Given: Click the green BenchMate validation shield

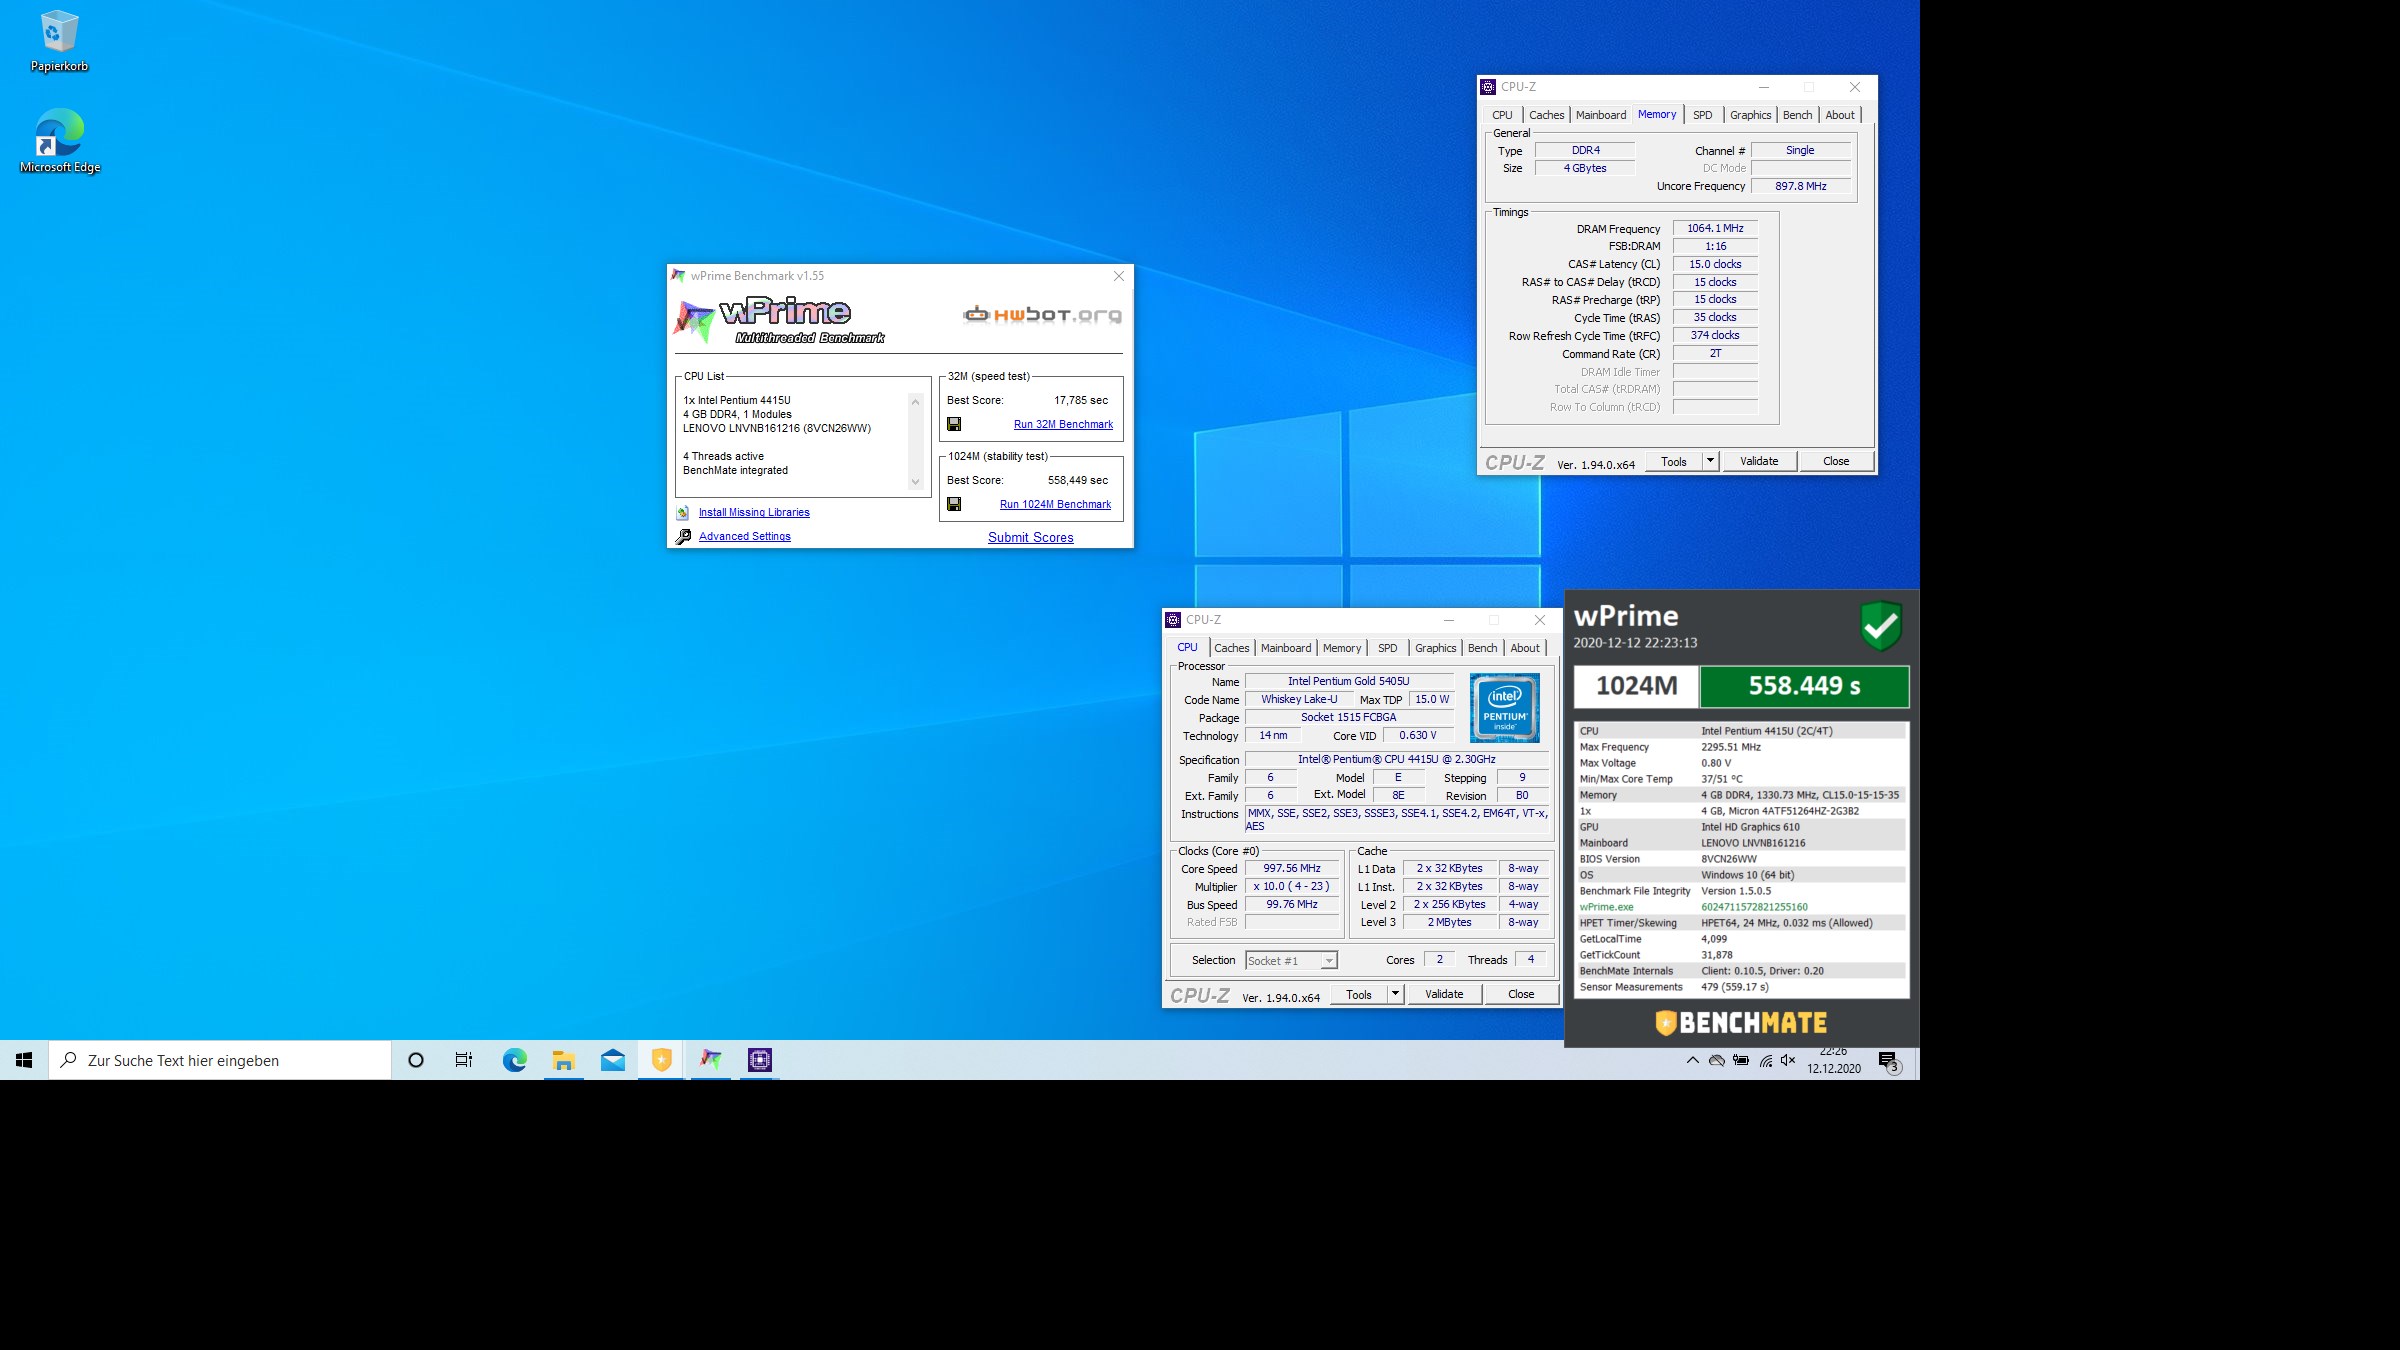Looking at the screenshot, I should (x=1881, y=626).
